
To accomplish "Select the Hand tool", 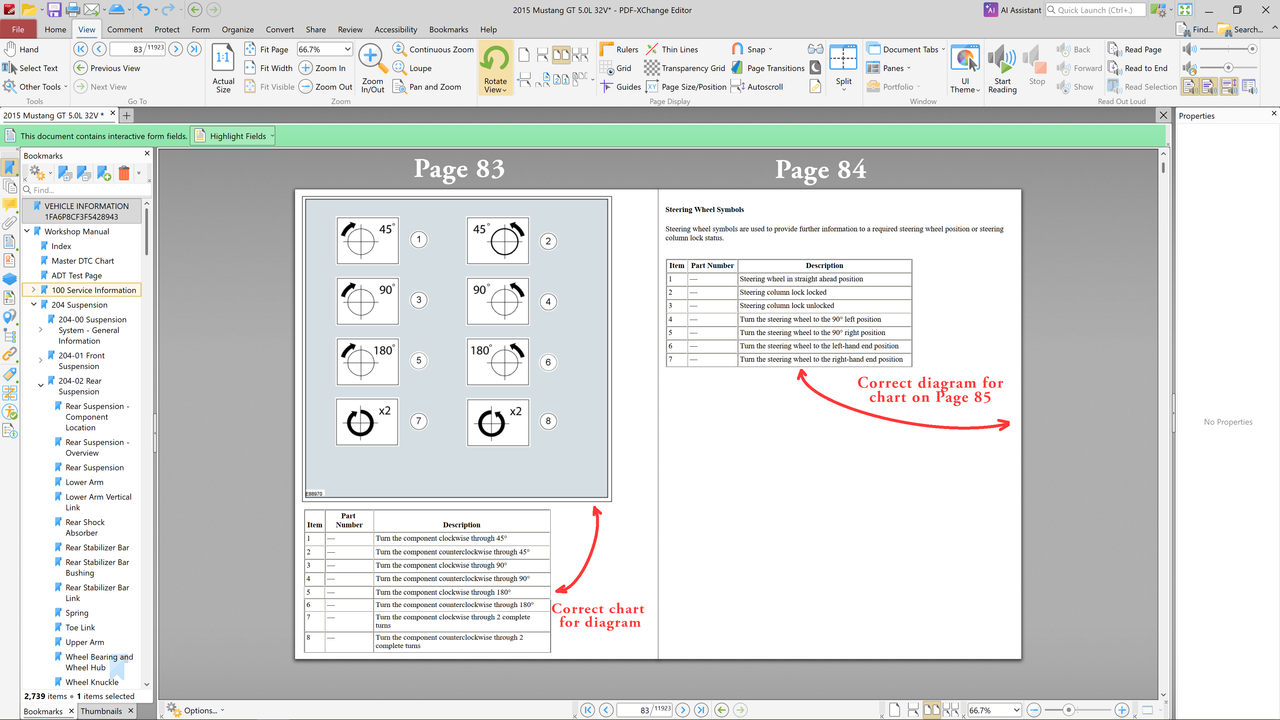I will [22, 49].
